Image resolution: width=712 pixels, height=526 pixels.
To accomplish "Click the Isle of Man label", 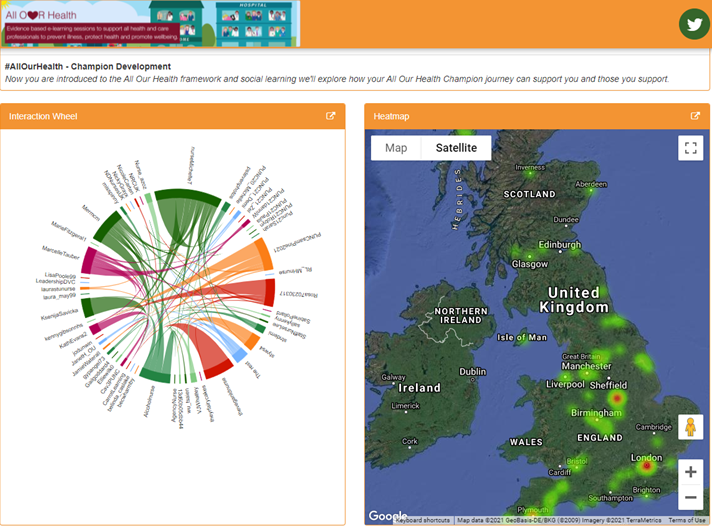I will tap(522, 337).
